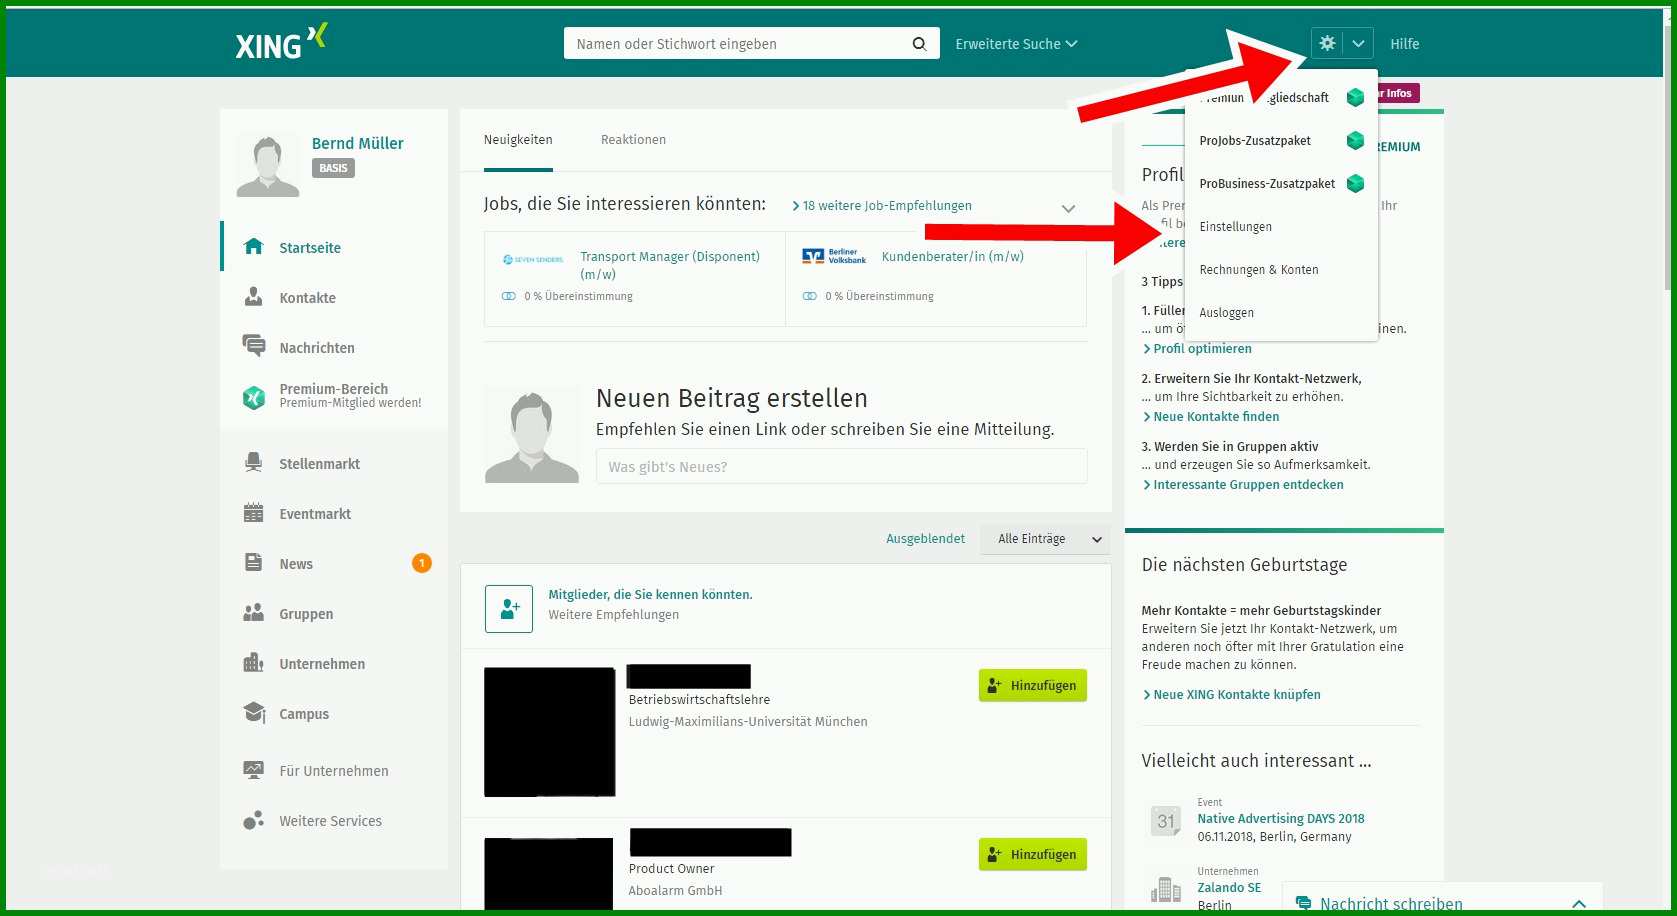The width and height of the screenshot is (1677, 916).
Task: Click the Nachrichten speech bubble icon
Action: 254,346
